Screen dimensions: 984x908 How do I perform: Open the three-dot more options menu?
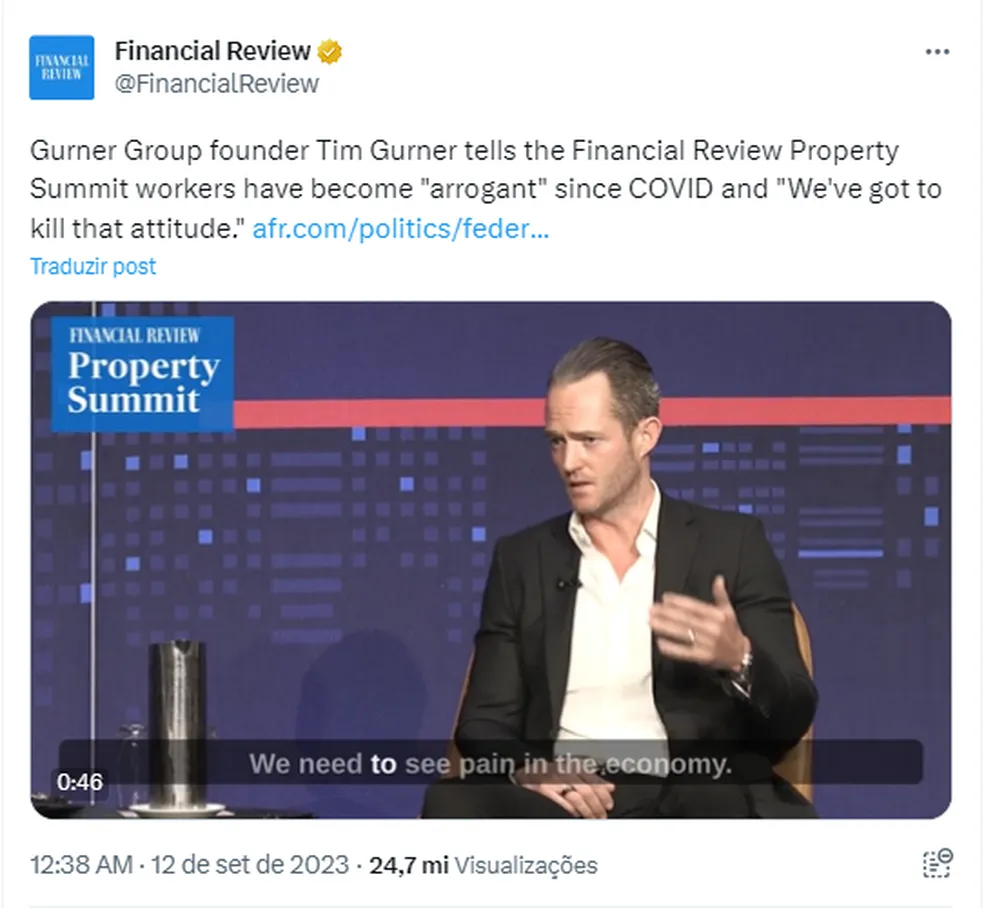[x=936, y=52]
